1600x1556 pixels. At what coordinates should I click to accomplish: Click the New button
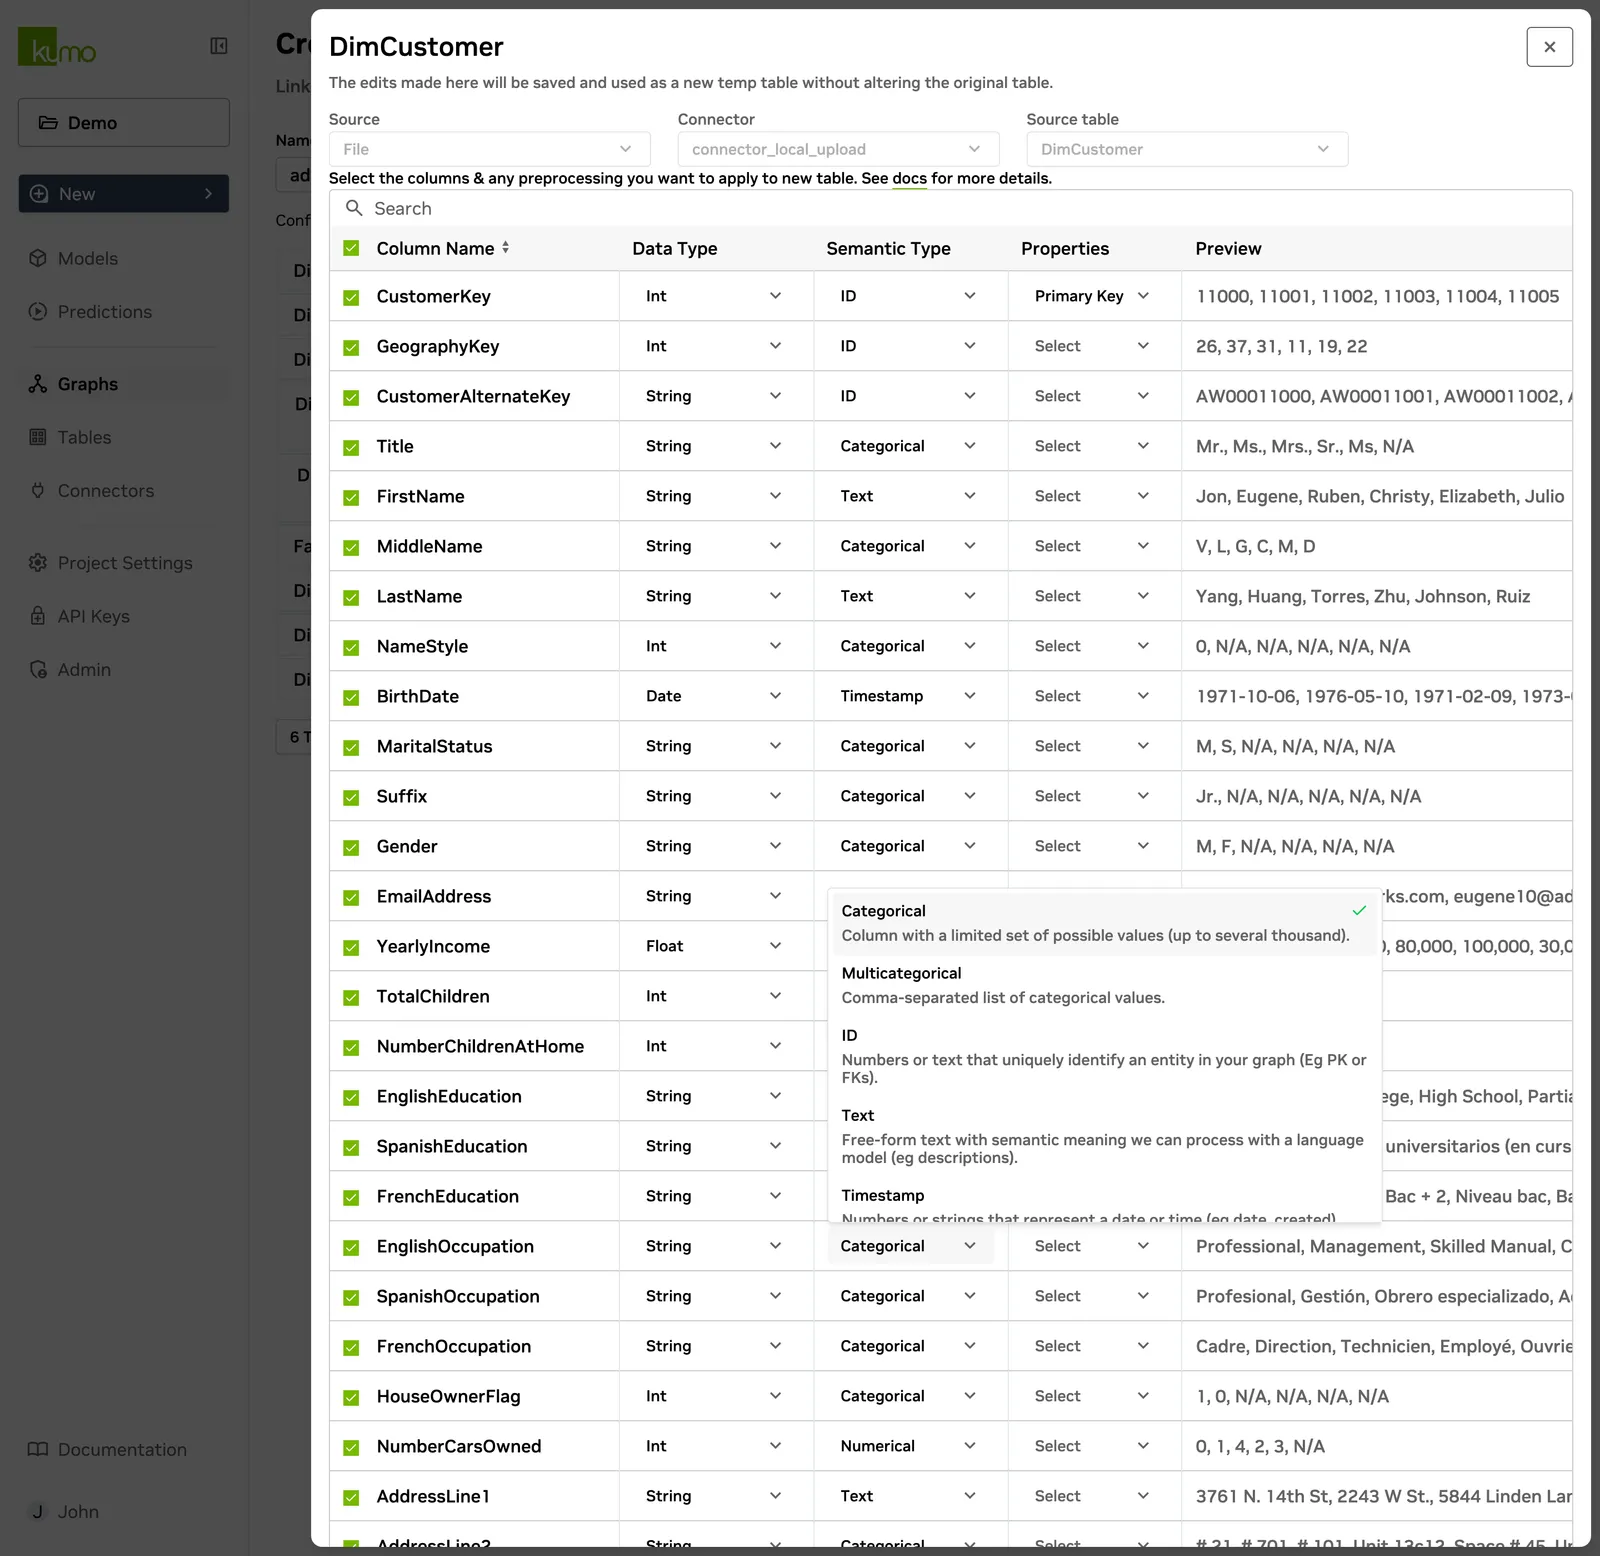click(x=123, y=194)
